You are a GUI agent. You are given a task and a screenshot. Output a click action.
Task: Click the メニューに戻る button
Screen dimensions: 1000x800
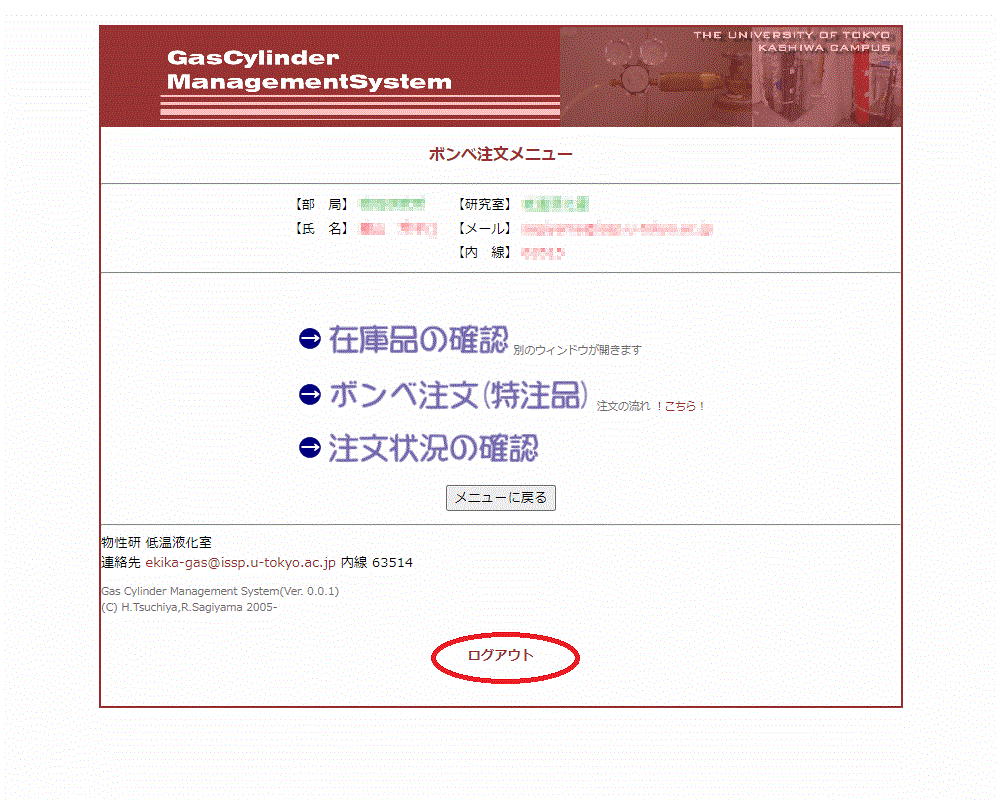coord(501,498)
